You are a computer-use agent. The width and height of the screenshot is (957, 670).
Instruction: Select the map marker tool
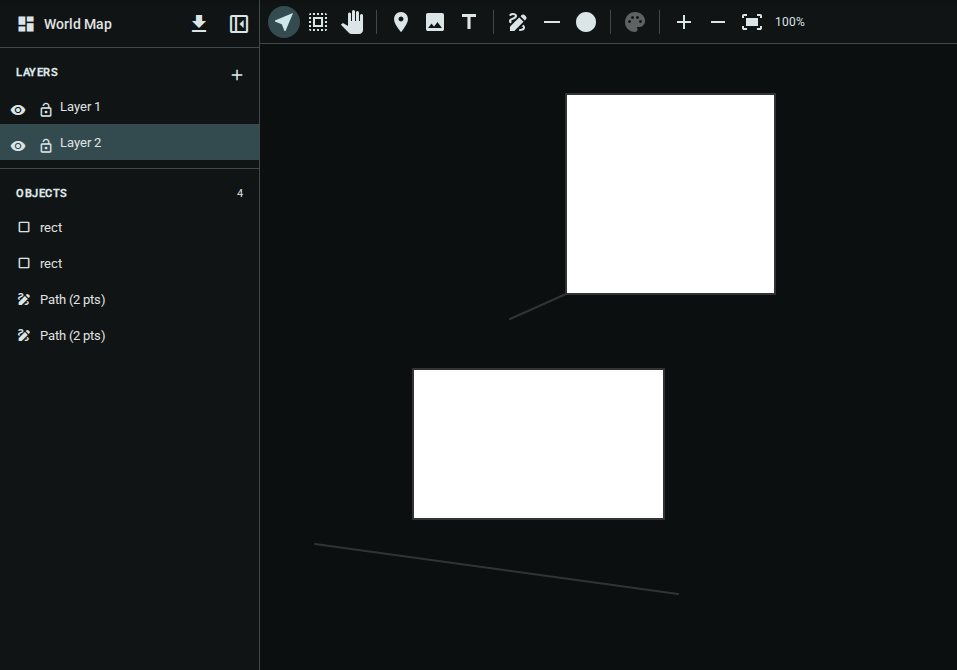(x=400, y=21)
